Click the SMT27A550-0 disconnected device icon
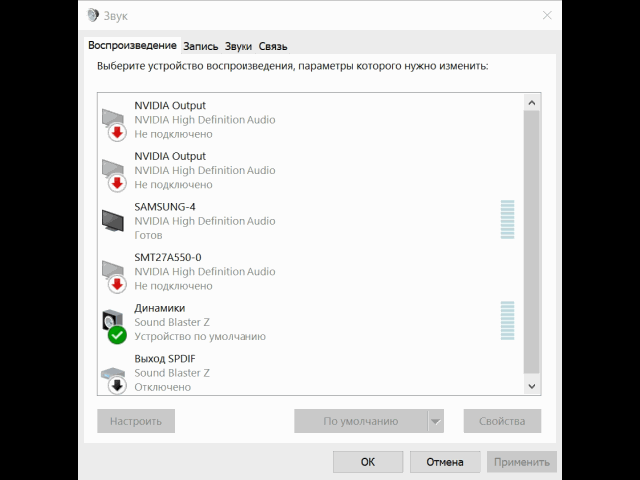The image size is (640, 480). 113,276
